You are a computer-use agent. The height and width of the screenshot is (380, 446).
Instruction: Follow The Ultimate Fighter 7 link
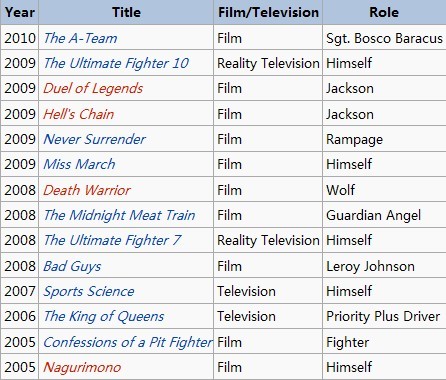point(112,240)
